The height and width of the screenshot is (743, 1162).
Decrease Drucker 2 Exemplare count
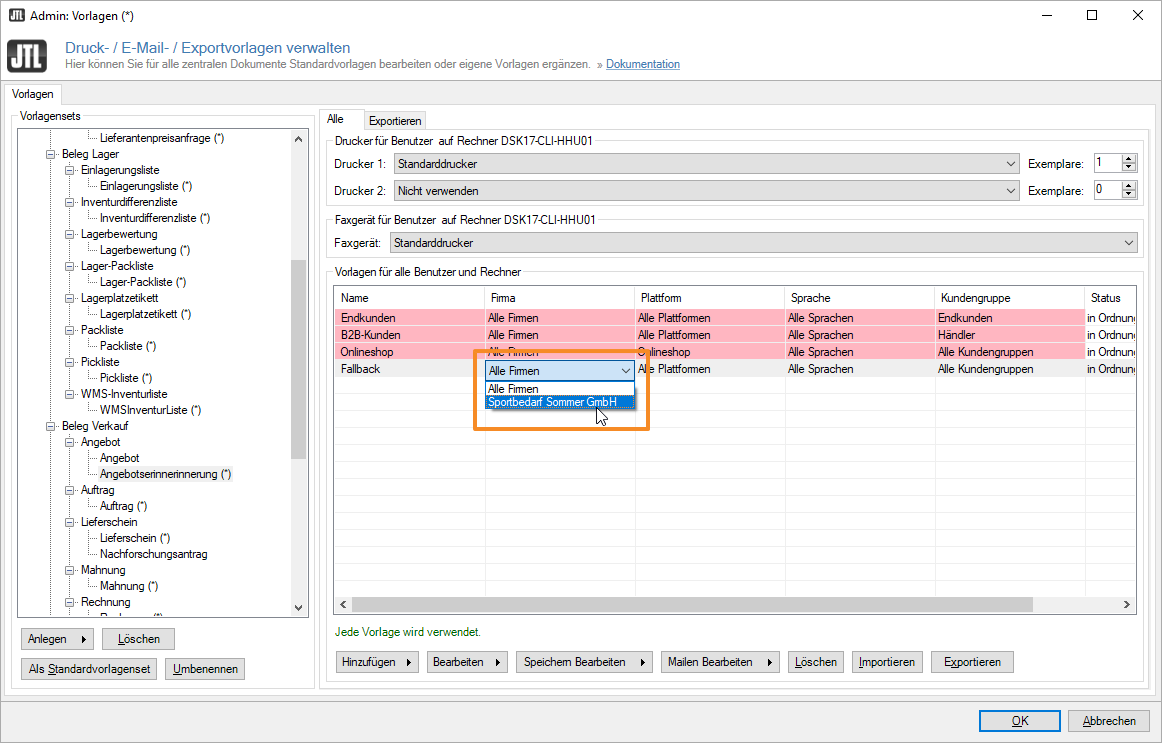(x=1129, y=193)
